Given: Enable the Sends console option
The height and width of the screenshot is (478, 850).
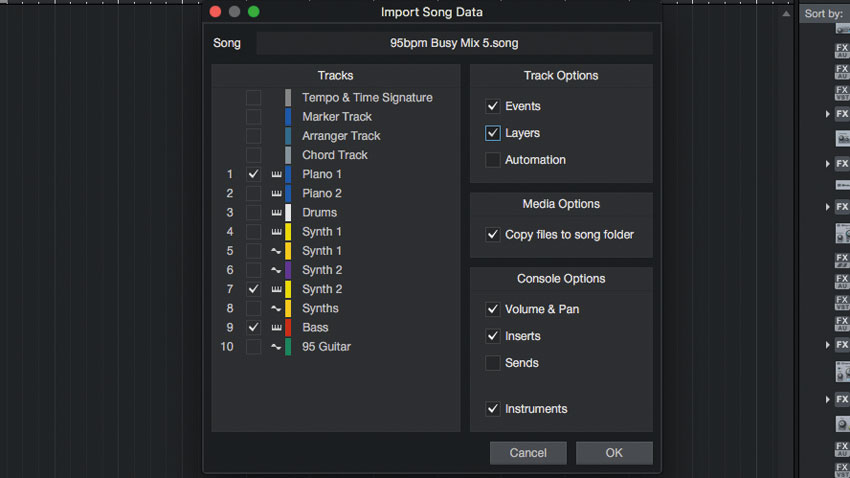Looking at the screenshot, I should pyautogui.click(x=493, y=363).
